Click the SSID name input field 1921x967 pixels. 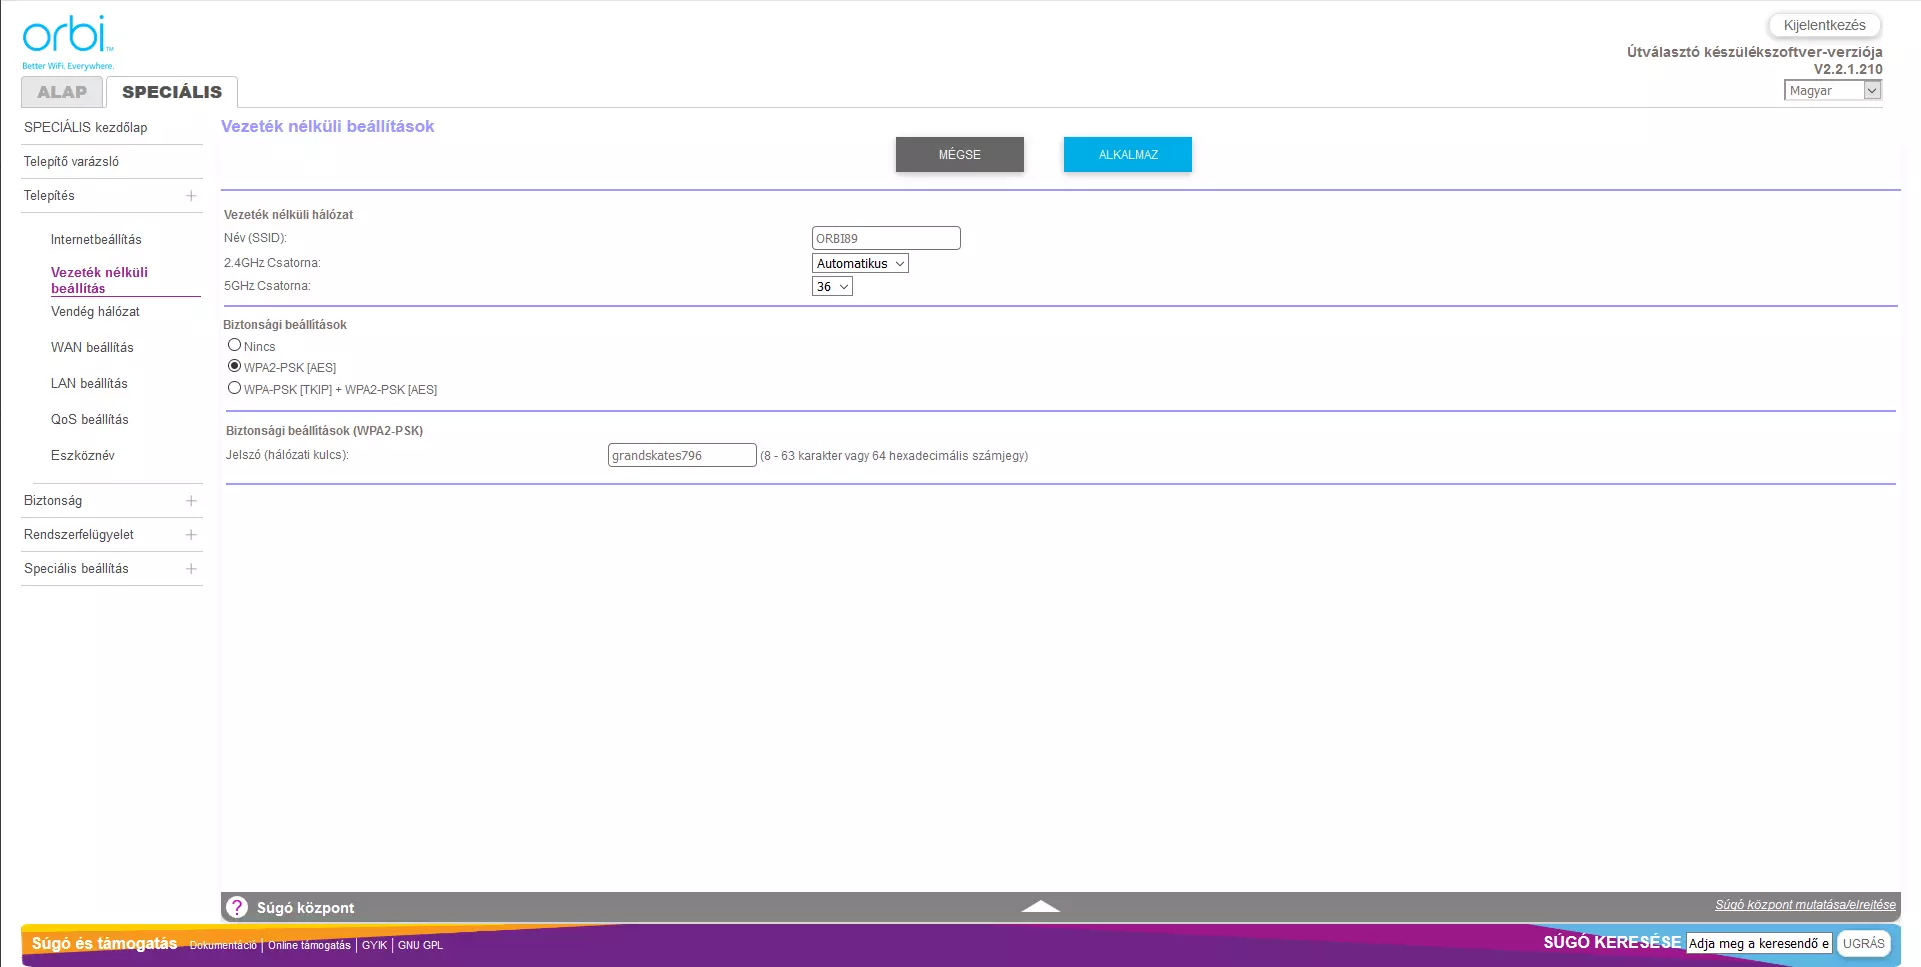(x=886, y=239)
